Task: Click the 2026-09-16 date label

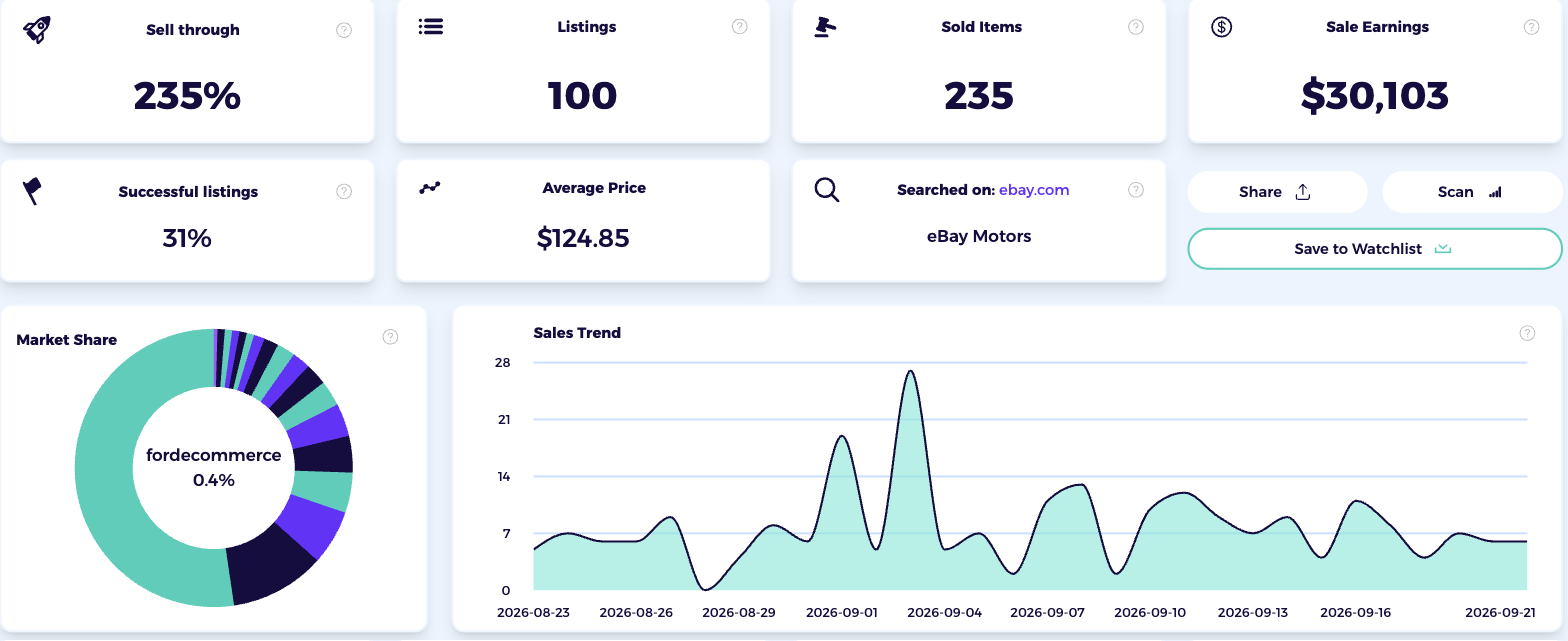Action: pyautogui.click(x=1355, y=612)
